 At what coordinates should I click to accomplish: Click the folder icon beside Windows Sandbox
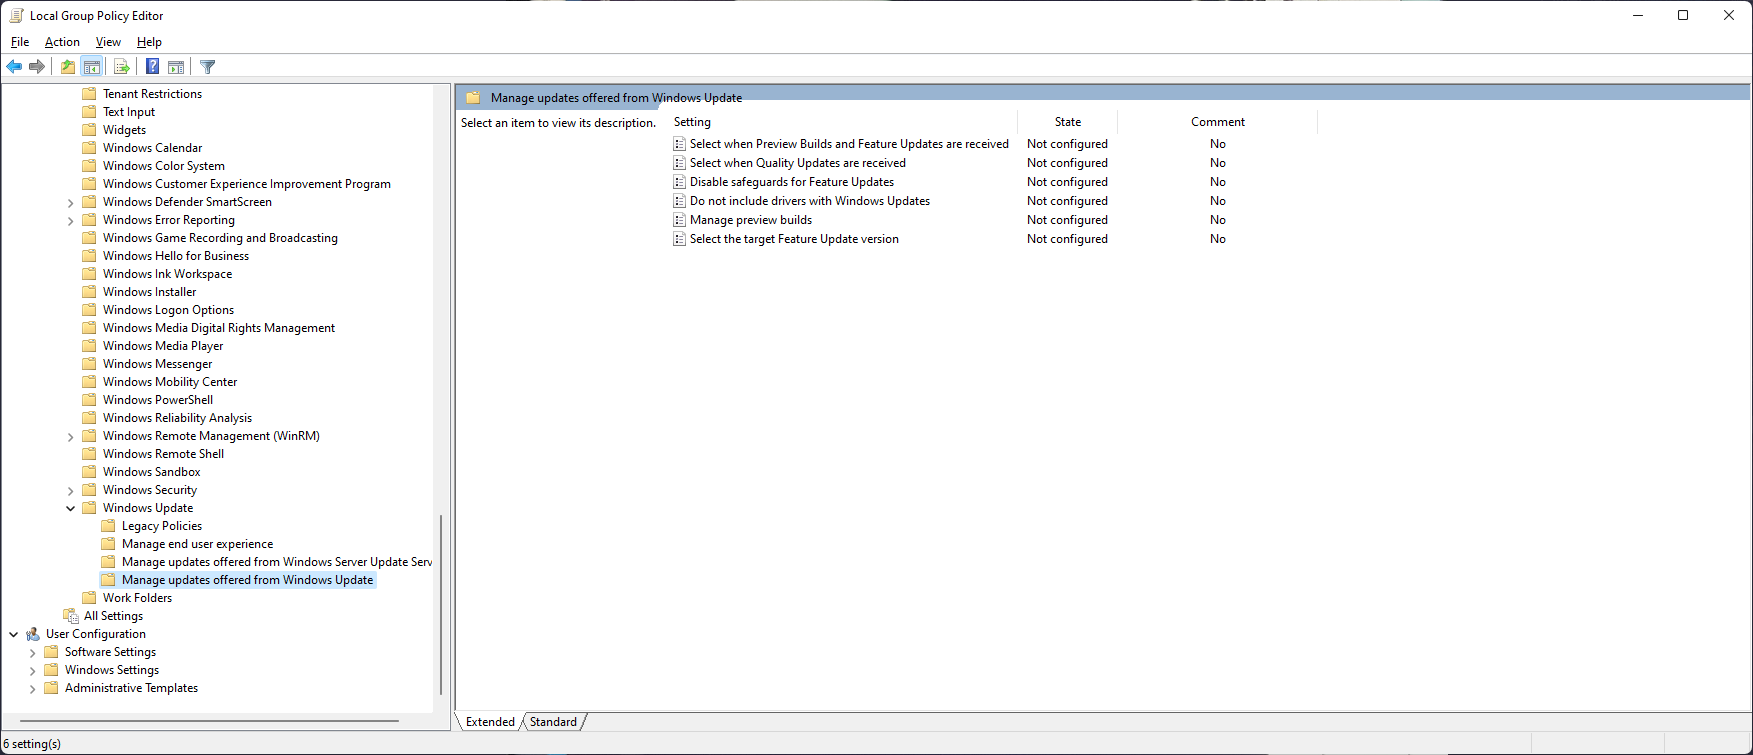[x=89, y=472]
